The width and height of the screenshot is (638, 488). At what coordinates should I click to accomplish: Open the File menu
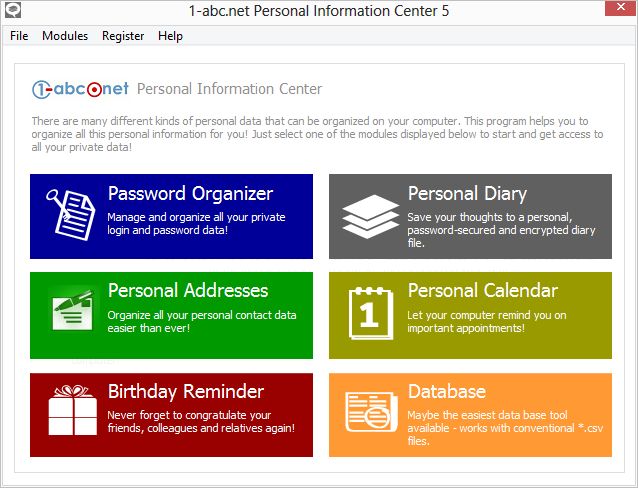(19, 36)
